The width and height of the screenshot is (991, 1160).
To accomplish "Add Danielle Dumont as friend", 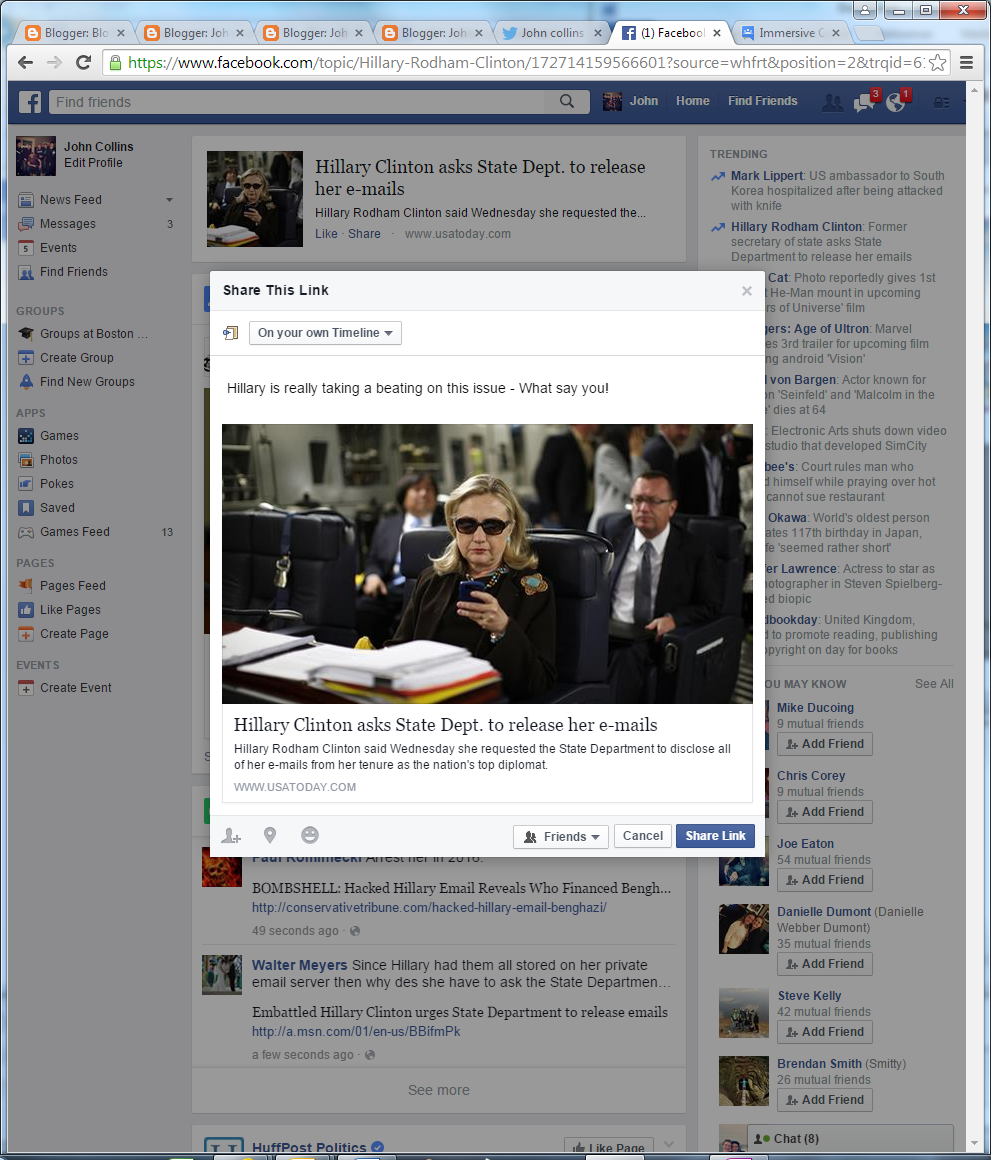I will pyautogui.click(x=825, y=964).
